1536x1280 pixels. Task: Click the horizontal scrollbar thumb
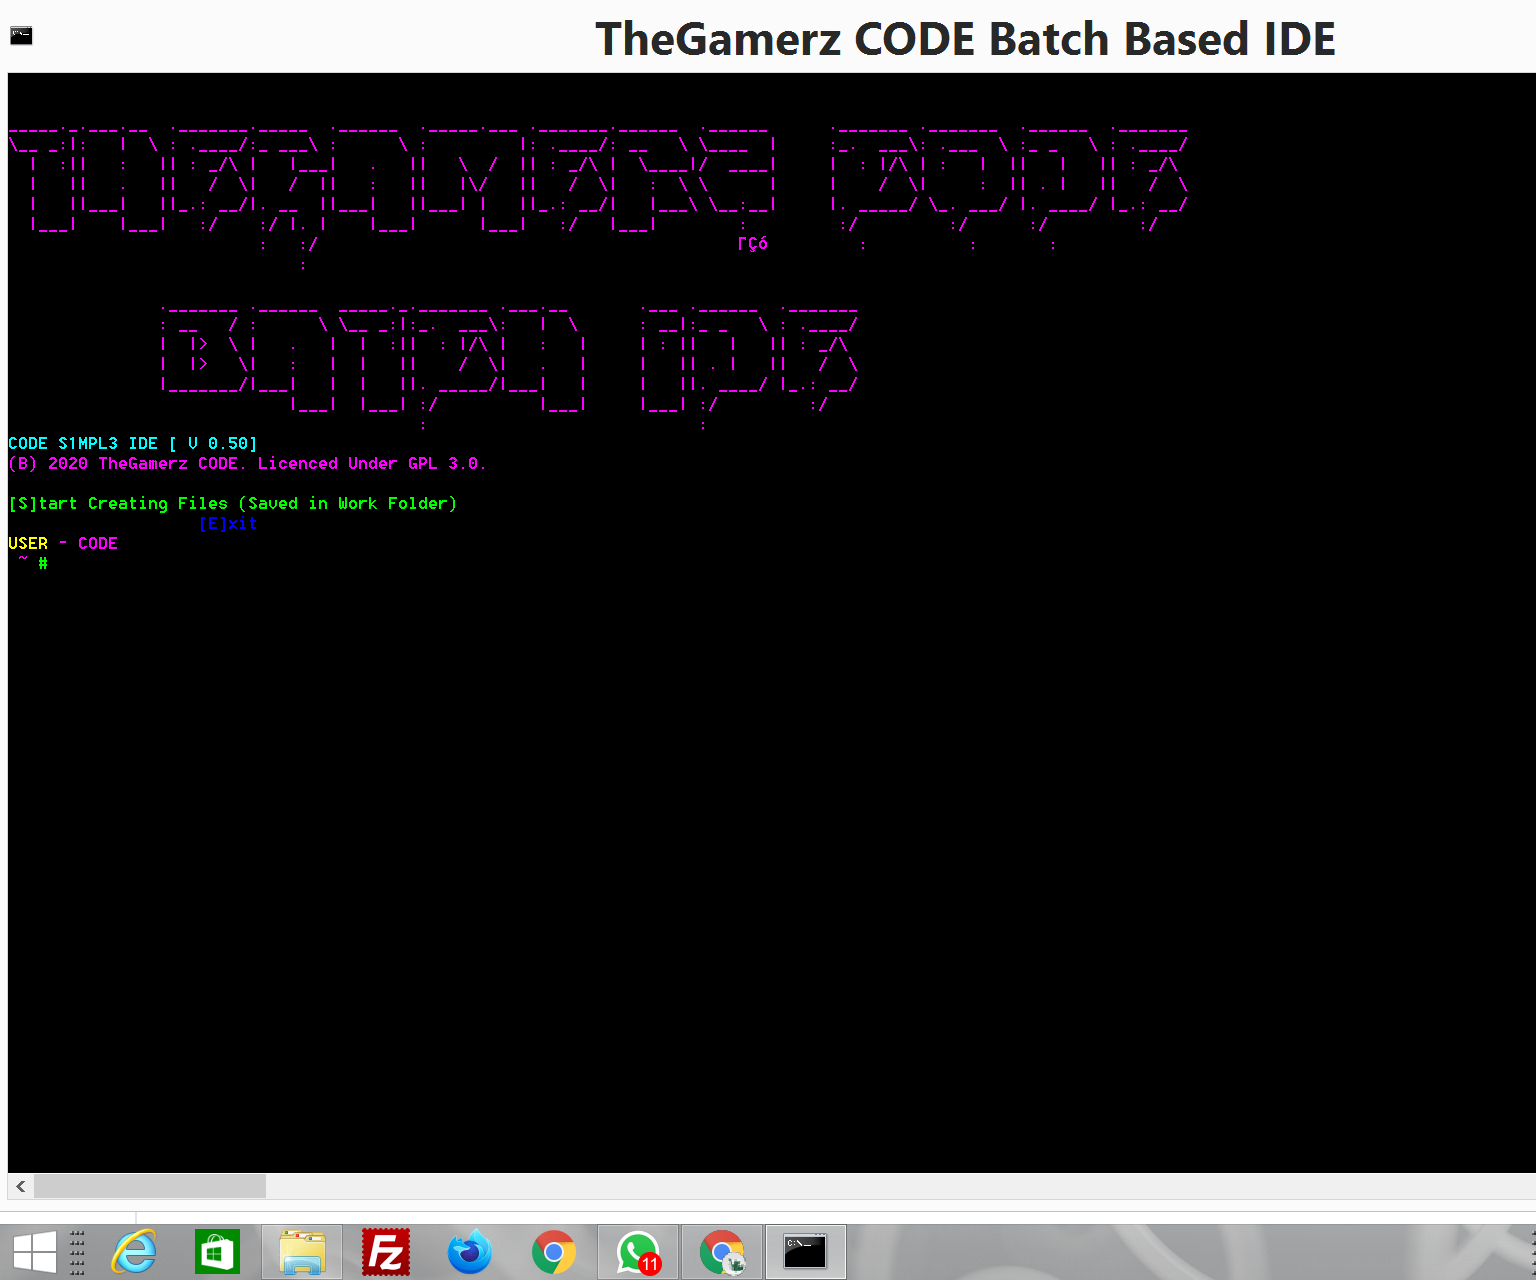(x=148, y=1186)
